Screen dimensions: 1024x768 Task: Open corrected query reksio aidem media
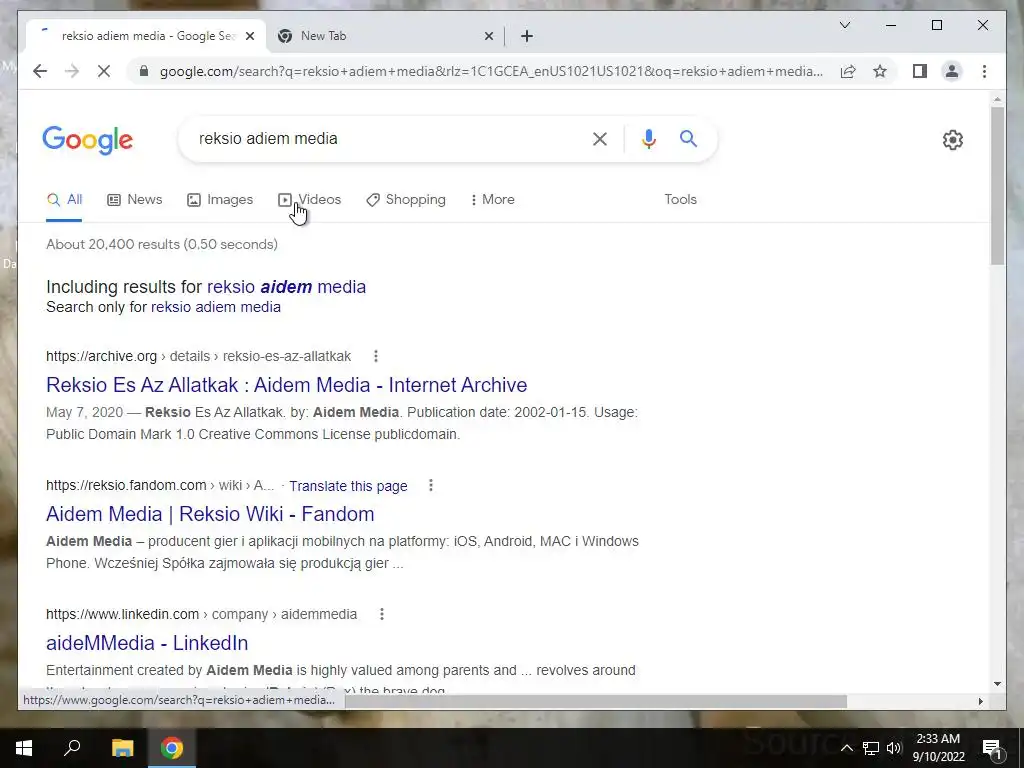pos(286,287)
